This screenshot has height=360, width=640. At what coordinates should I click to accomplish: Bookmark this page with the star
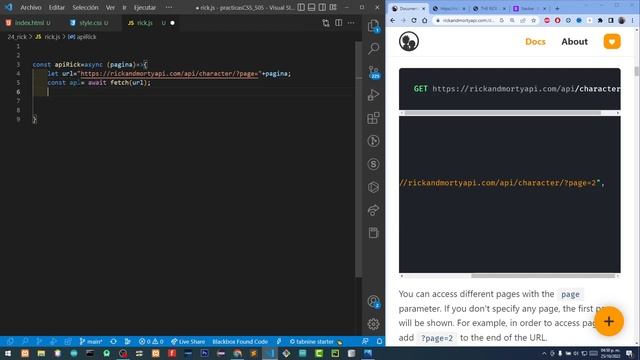pos(533,20)
